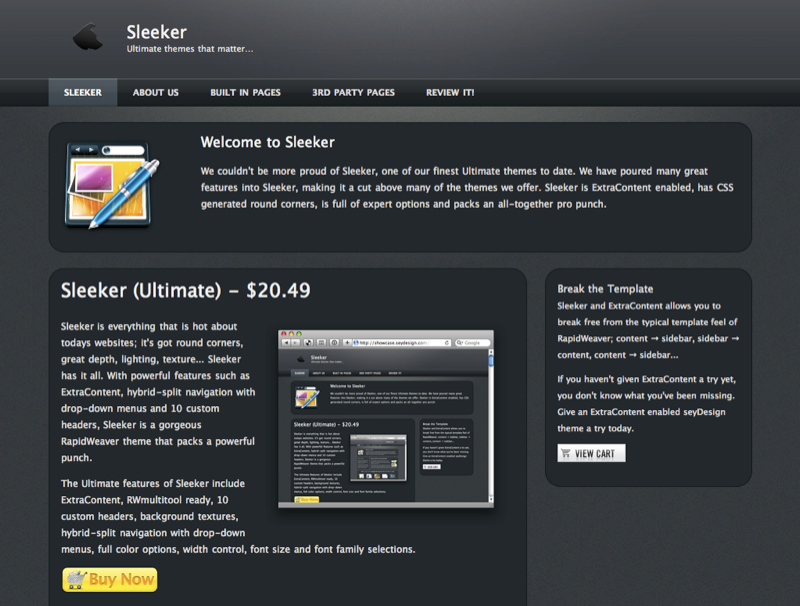Click the Sleeker site title text
The image size is (800, 606).
pos(157,32)
